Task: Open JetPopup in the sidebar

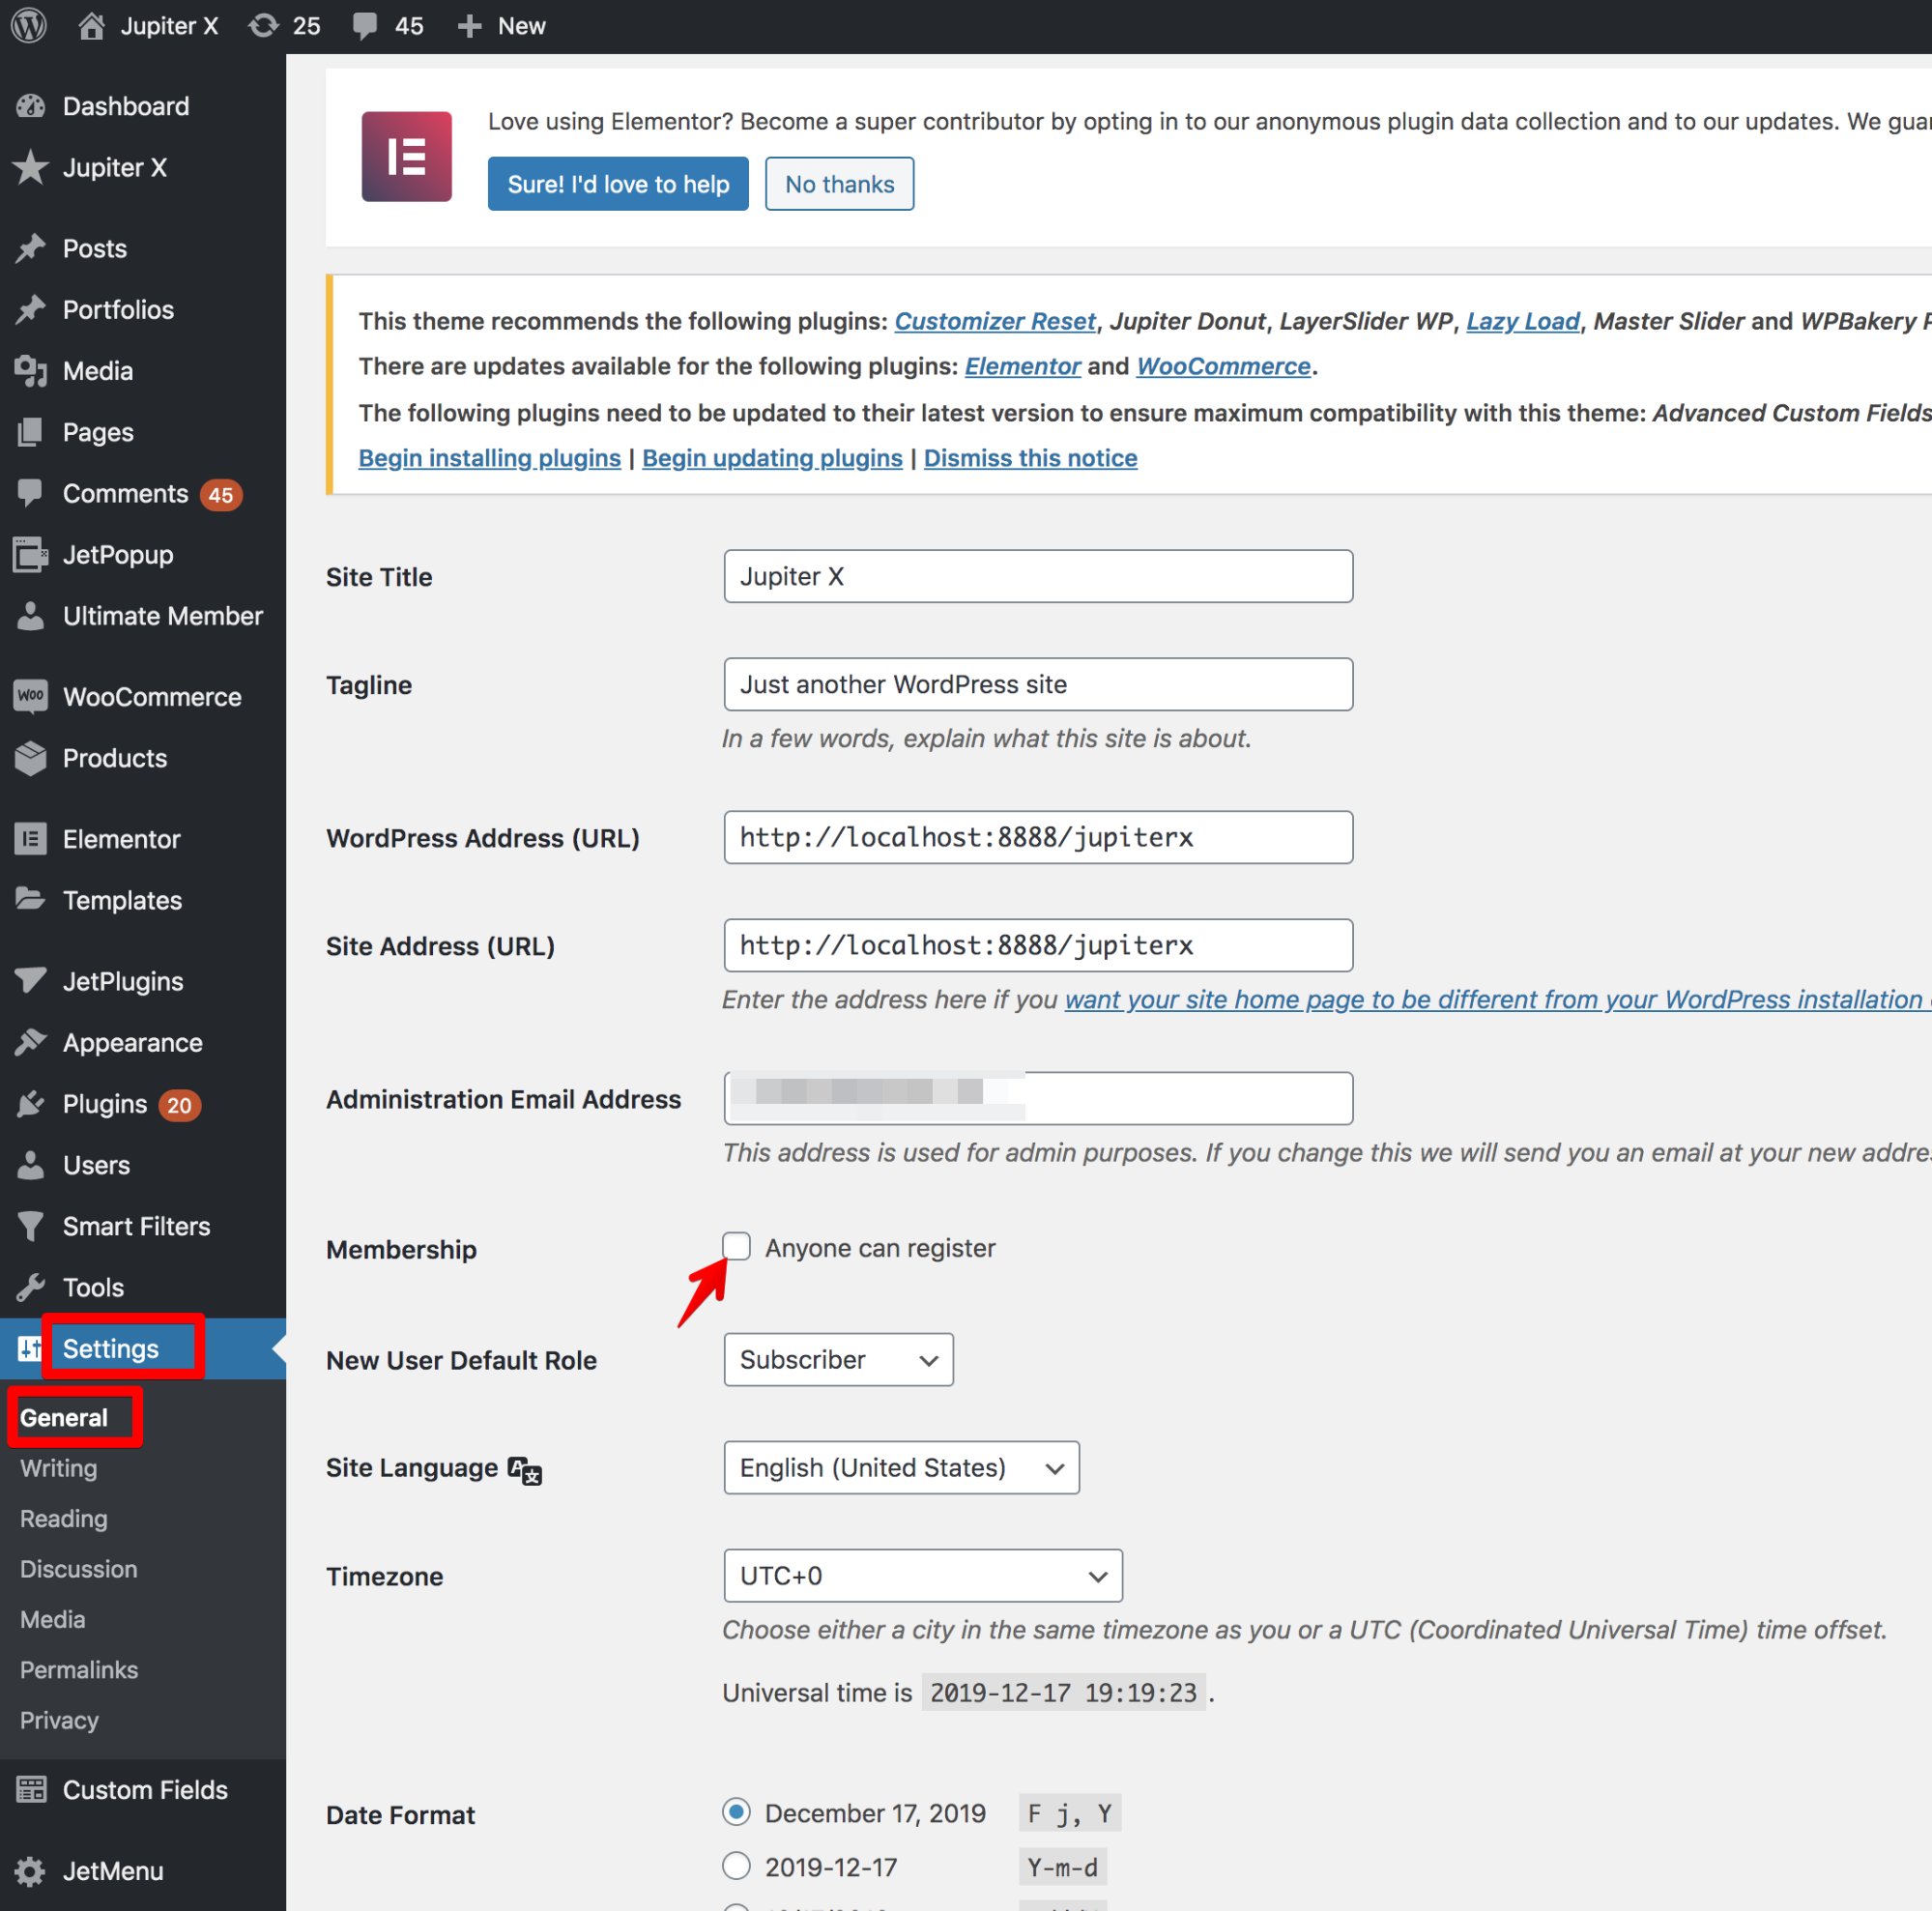Action: point(117,555)
